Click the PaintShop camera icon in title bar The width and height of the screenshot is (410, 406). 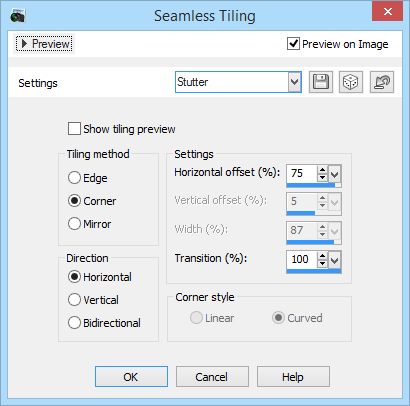17,16
